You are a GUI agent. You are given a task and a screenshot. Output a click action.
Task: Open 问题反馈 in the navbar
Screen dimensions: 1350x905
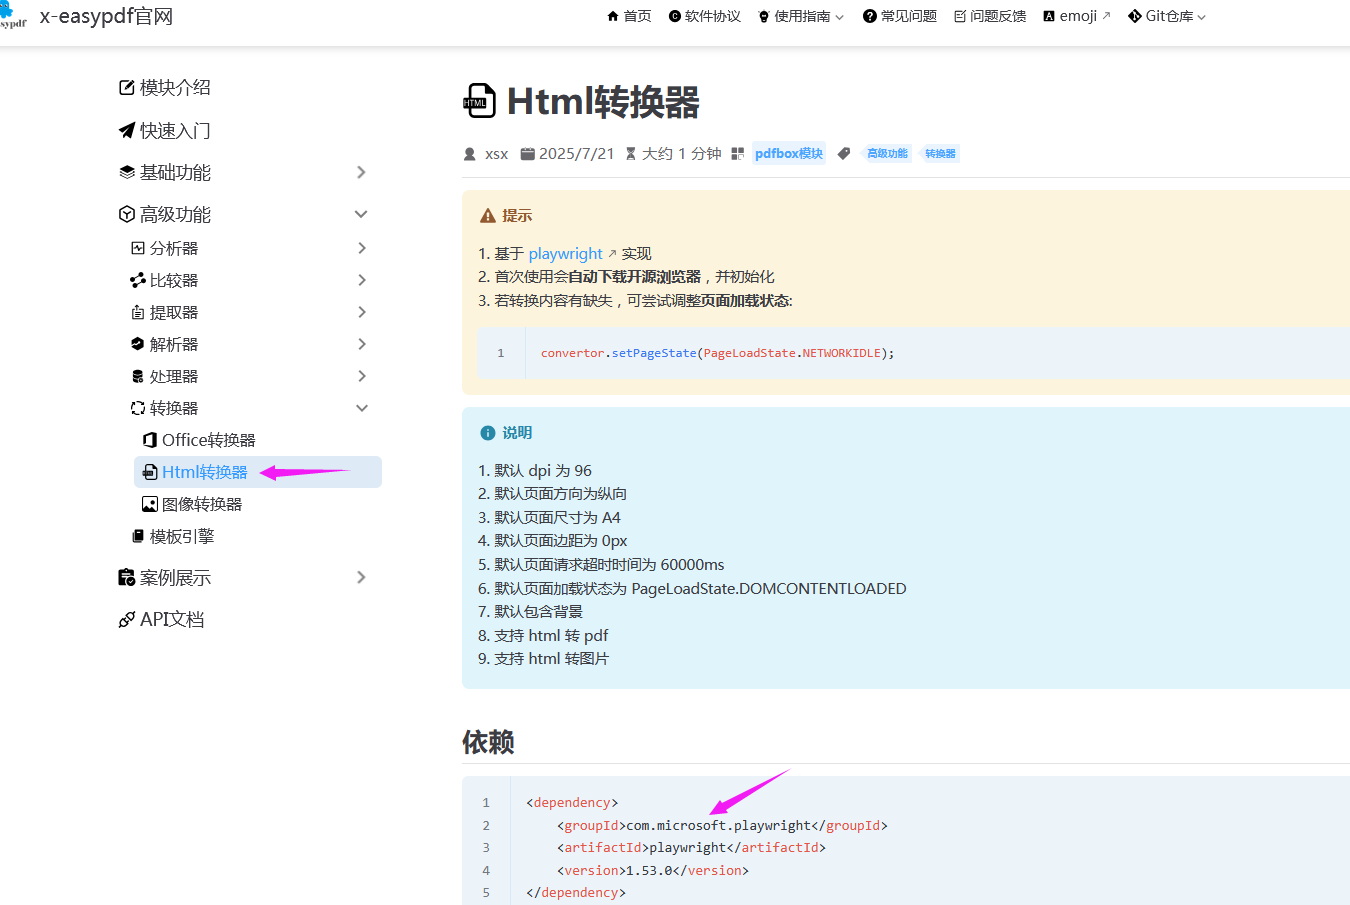pos(990,16)
